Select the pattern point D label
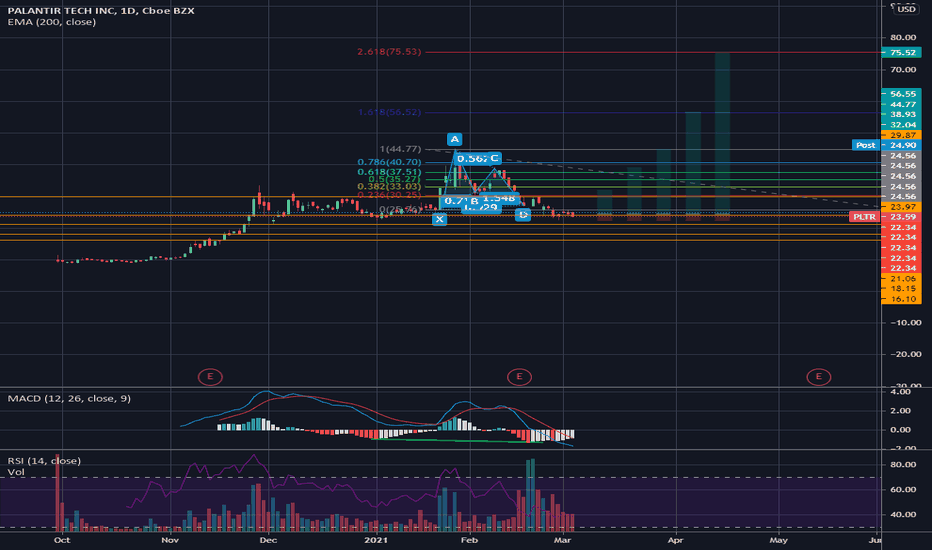 point(522,215)
